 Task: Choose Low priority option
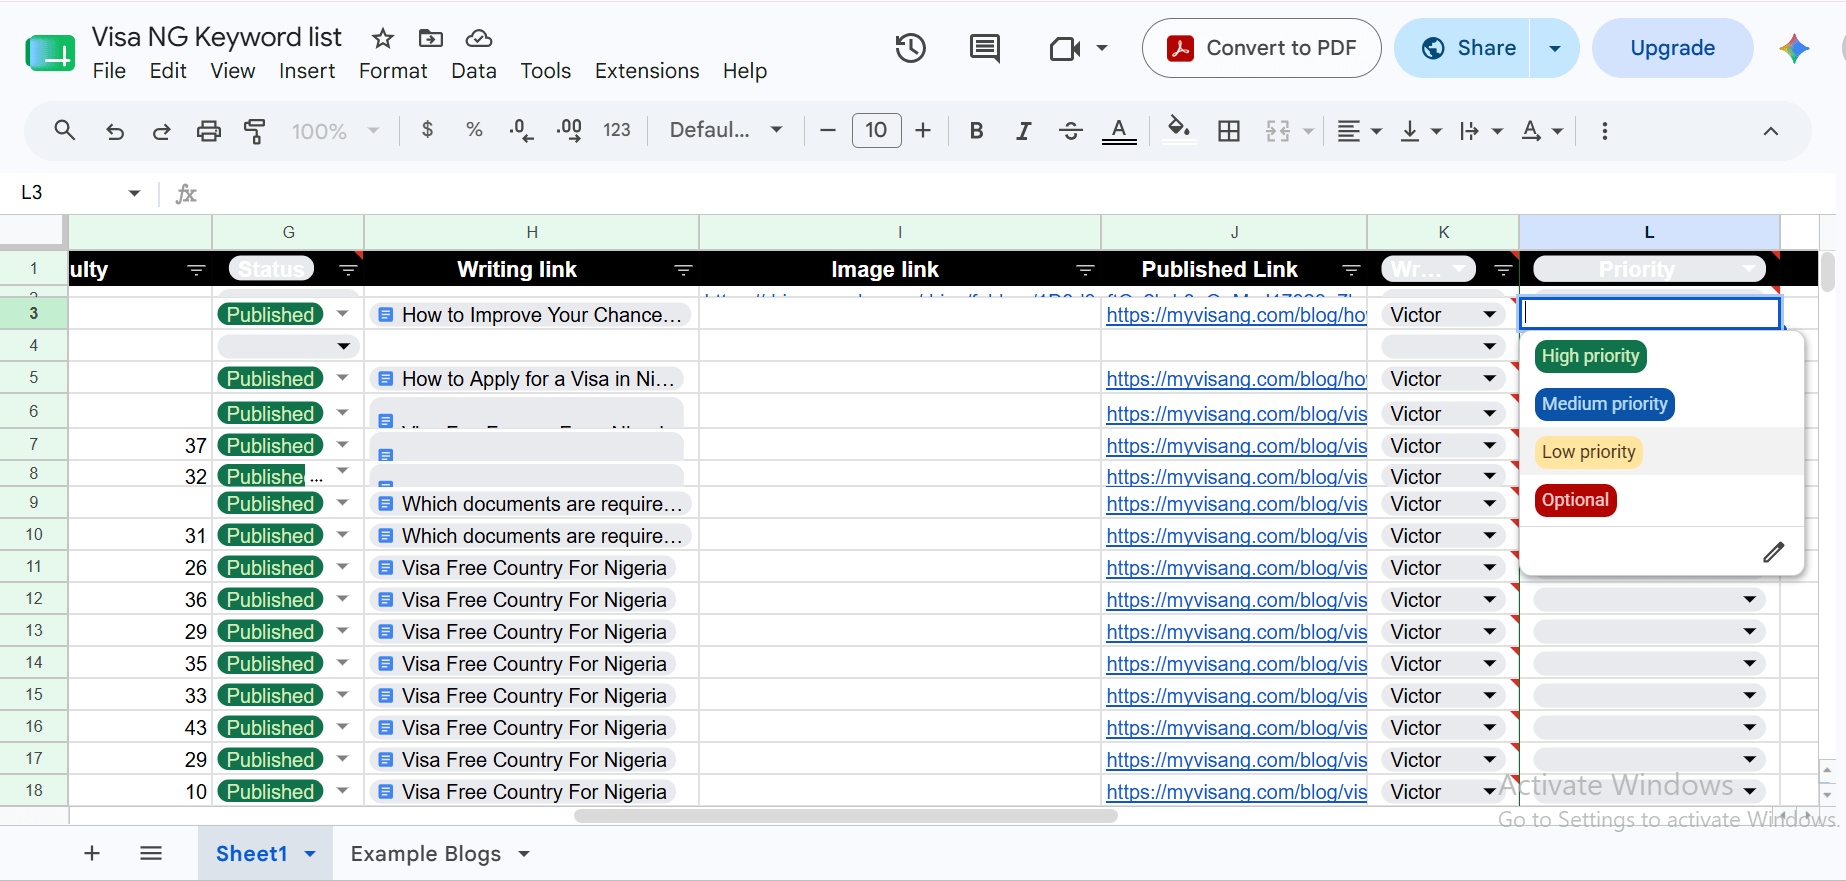pyautogui.click(x=1589, y=452)
